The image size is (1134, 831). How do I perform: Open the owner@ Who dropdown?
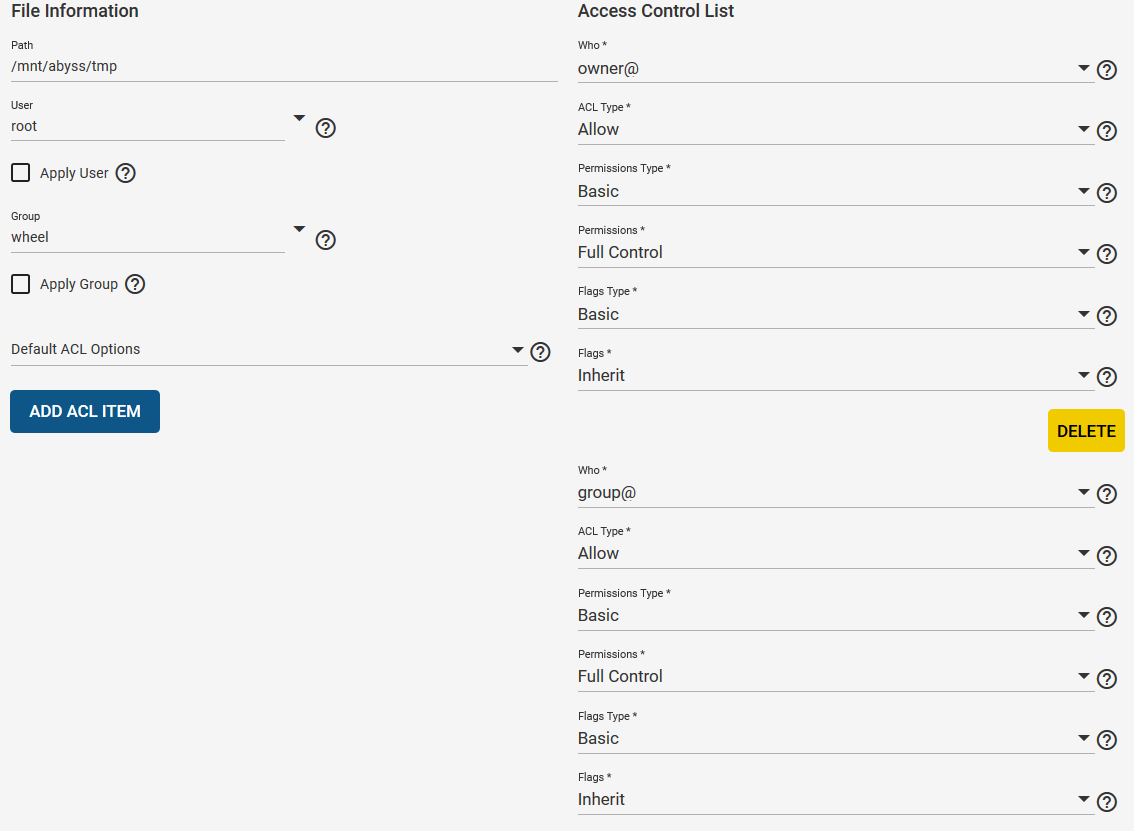coord(834,68)
